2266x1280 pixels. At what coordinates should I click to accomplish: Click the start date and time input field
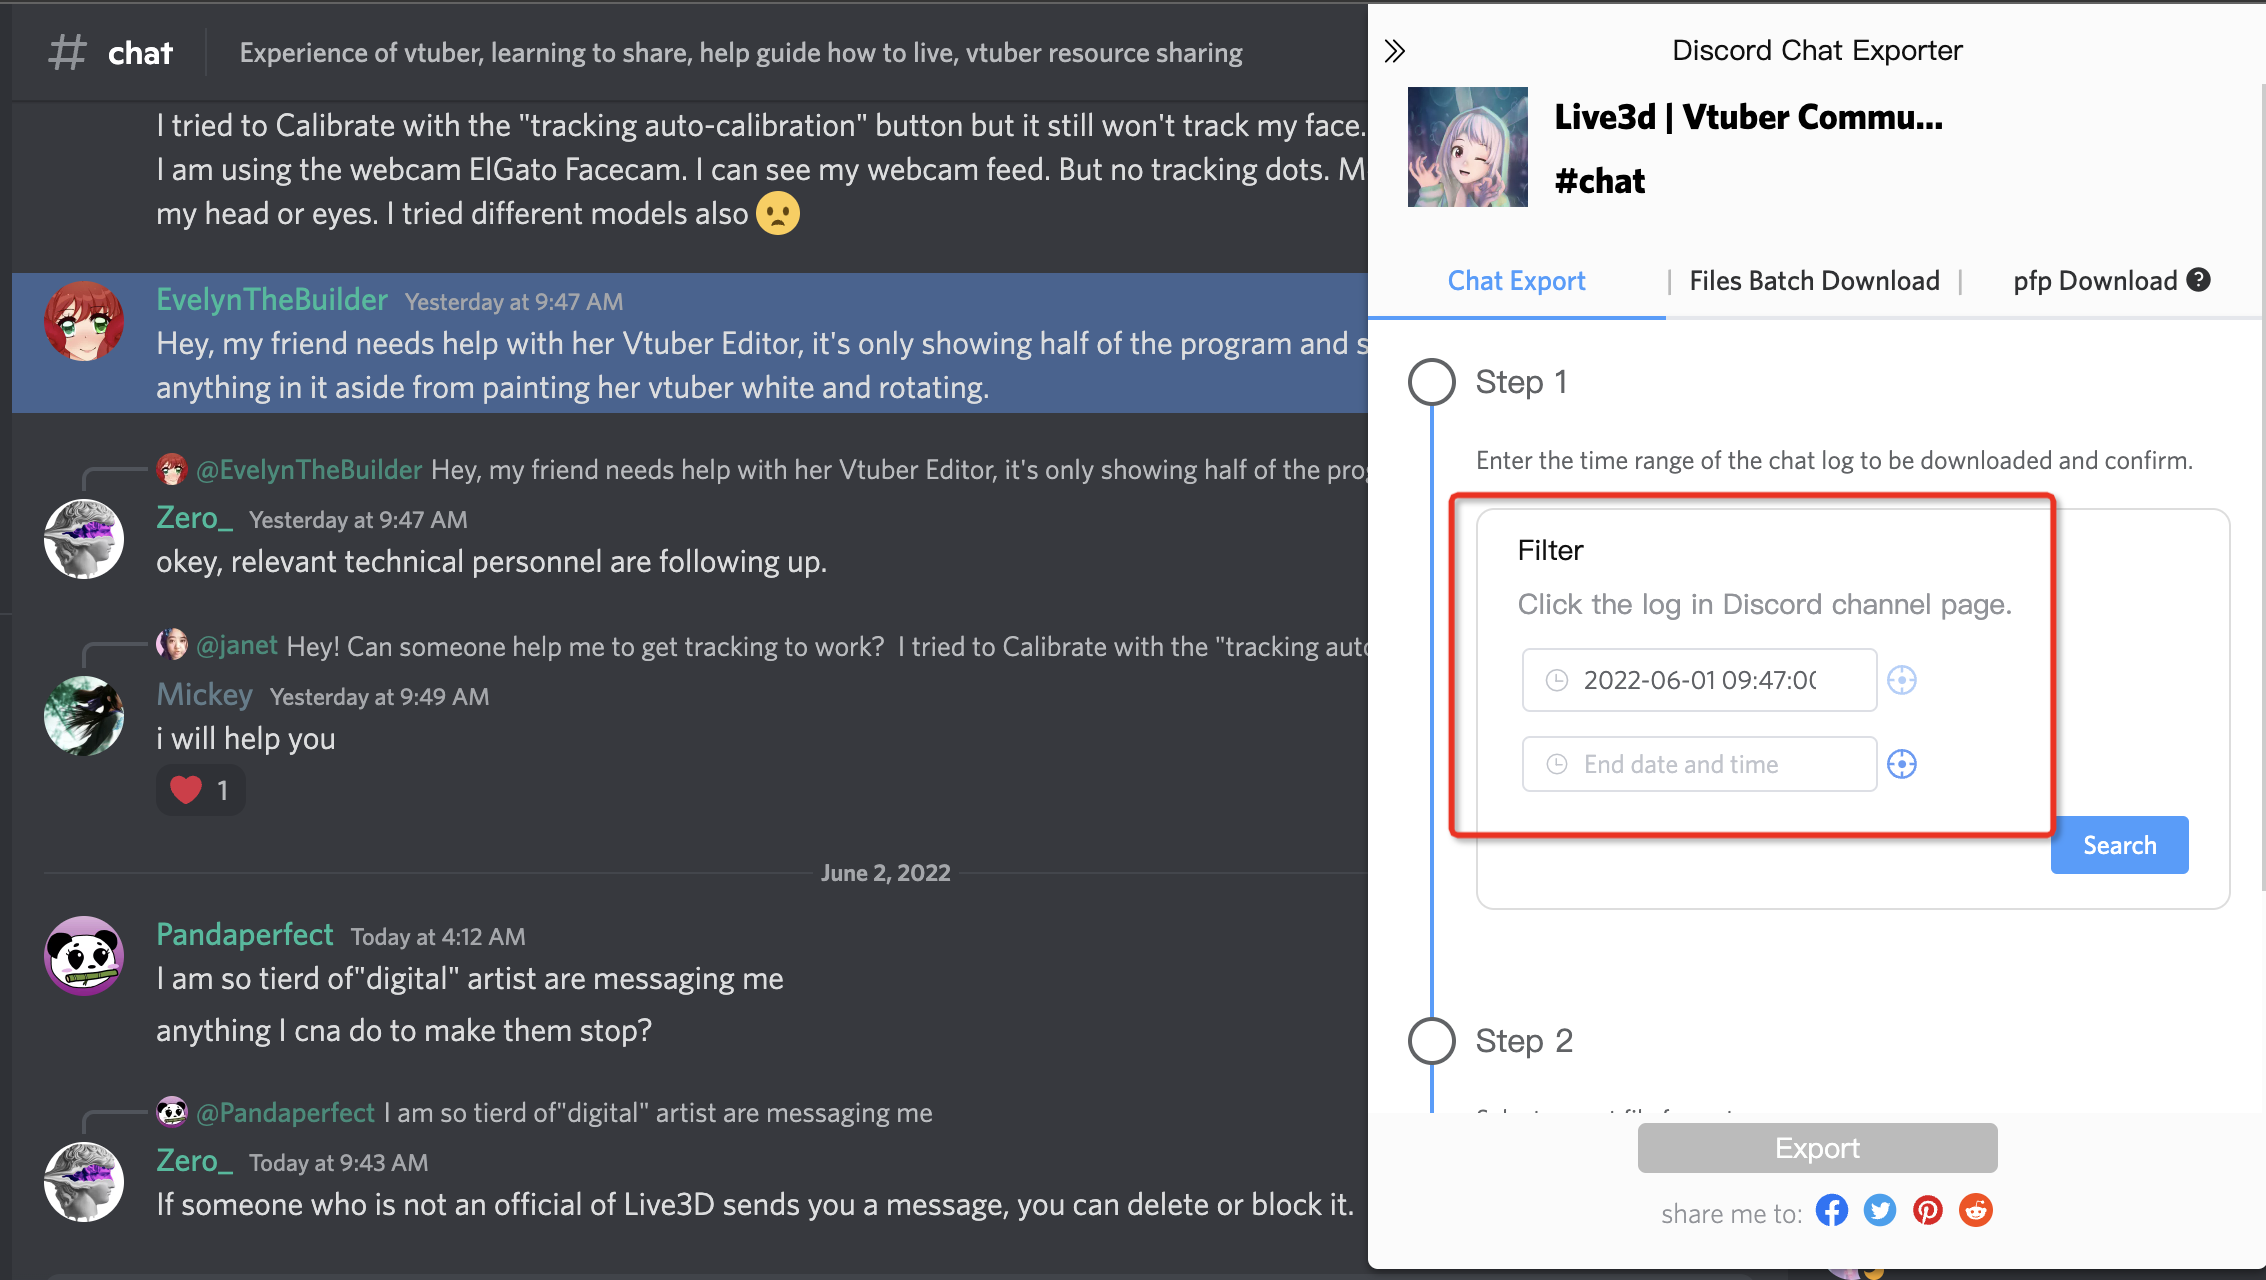1696,679
